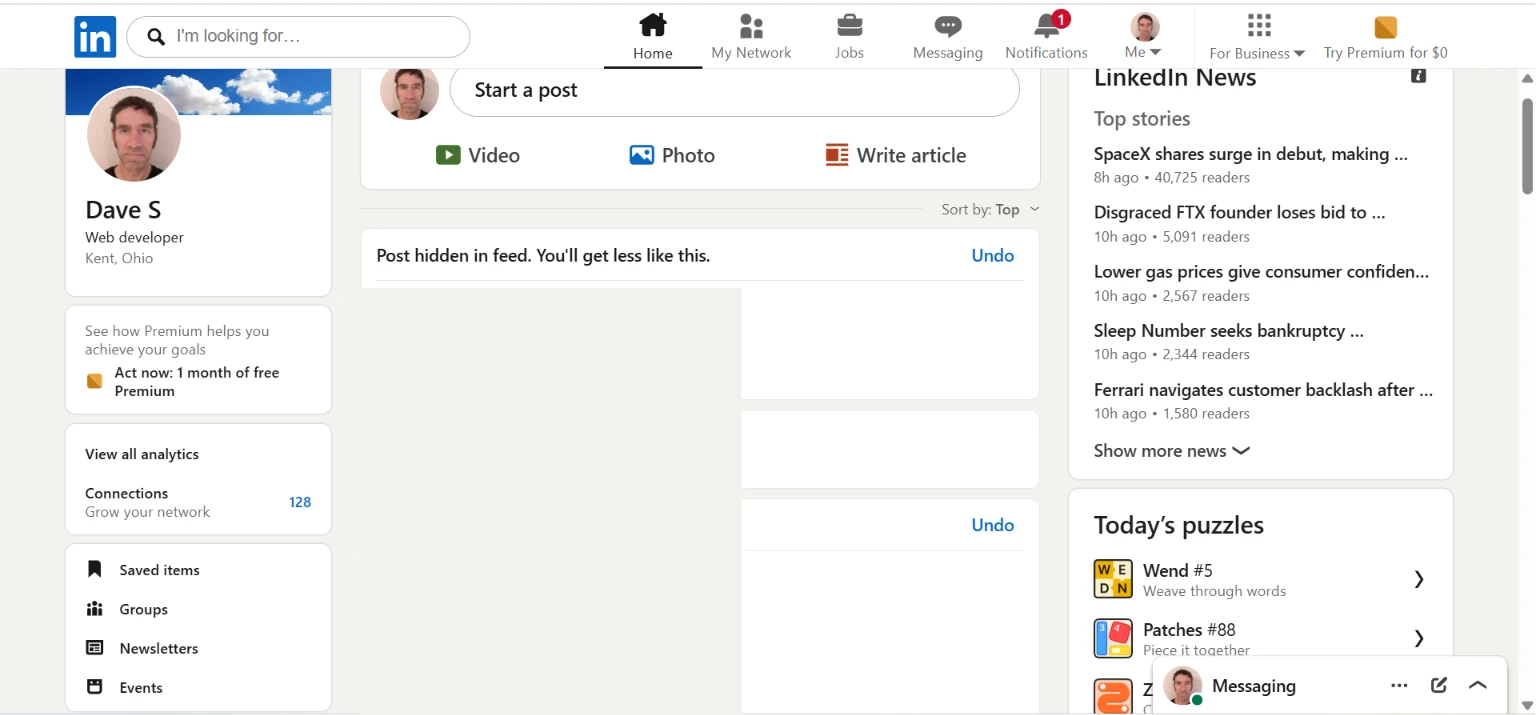This screenshot has height=715, width=1536.
Task: Click the green Video icon
Action: 448,155
